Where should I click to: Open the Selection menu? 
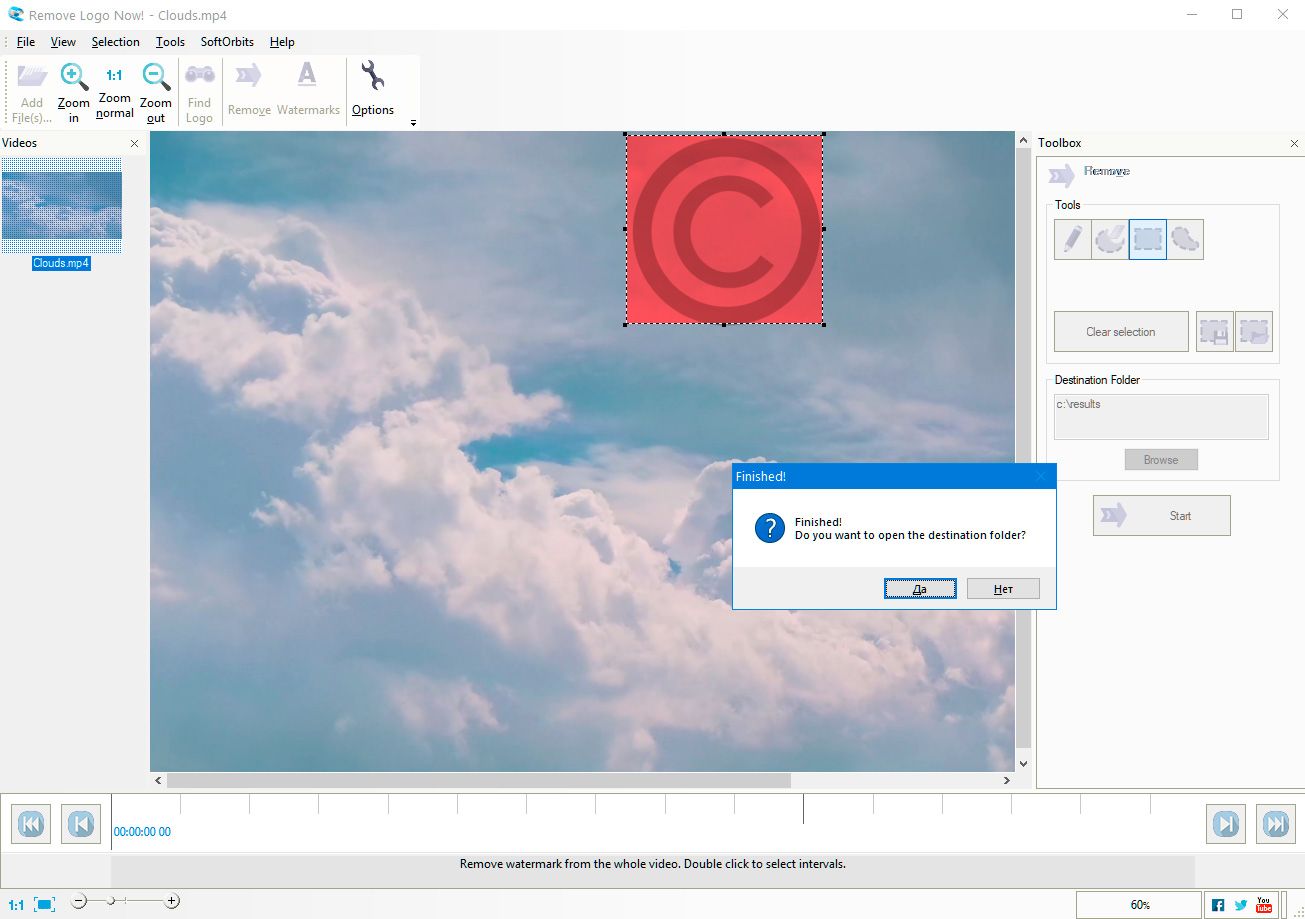[x=115, y=42]
